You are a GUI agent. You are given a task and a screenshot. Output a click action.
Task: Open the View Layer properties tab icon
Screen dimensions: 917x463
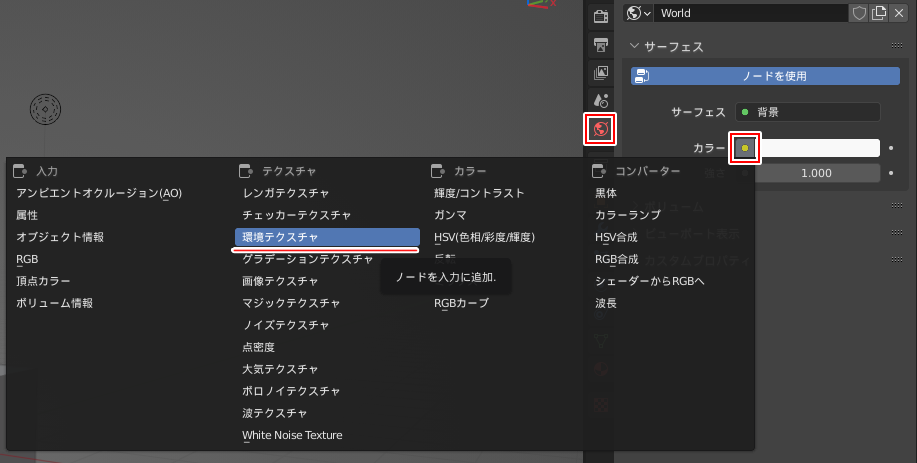pyautogui.click(x=600, y=73)
